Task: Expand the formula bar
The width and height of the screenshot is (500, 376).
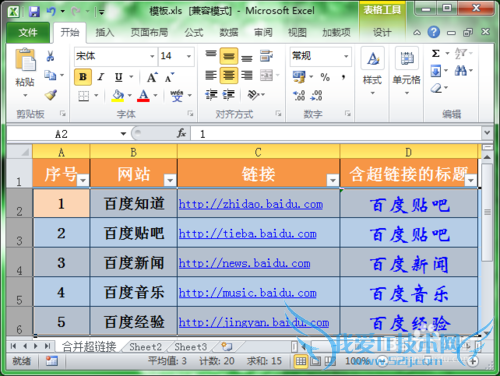Action: 487,133
